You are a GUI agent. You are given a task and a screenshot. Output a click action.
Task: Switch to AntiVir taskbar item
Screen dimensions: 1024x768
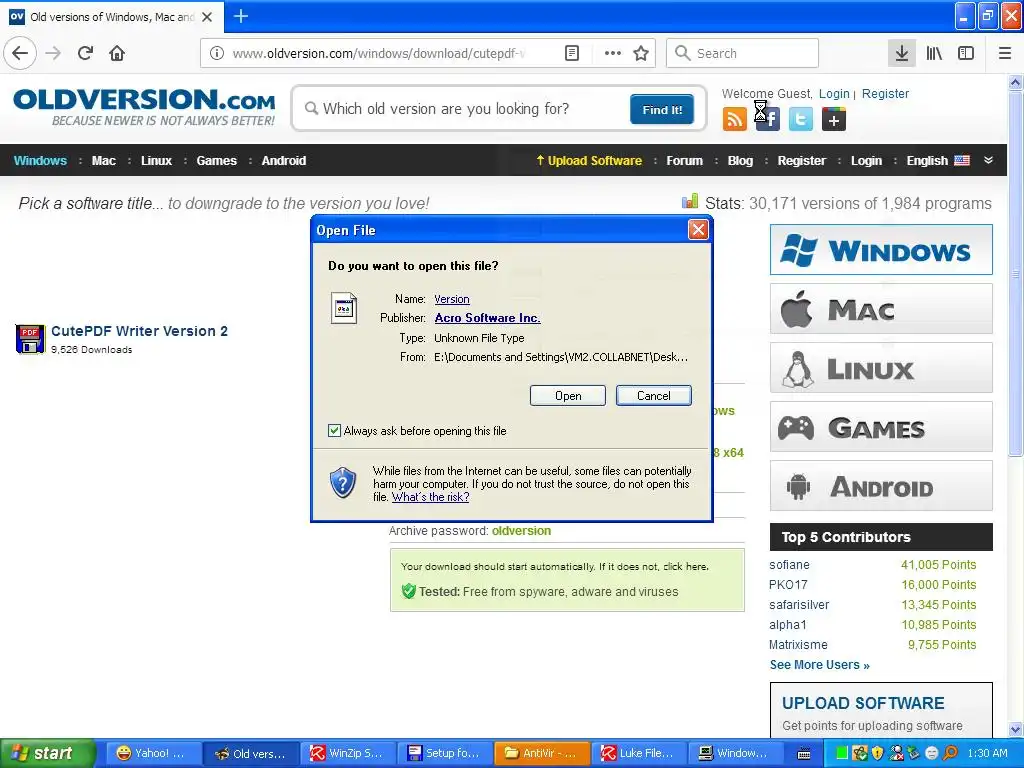542,753
